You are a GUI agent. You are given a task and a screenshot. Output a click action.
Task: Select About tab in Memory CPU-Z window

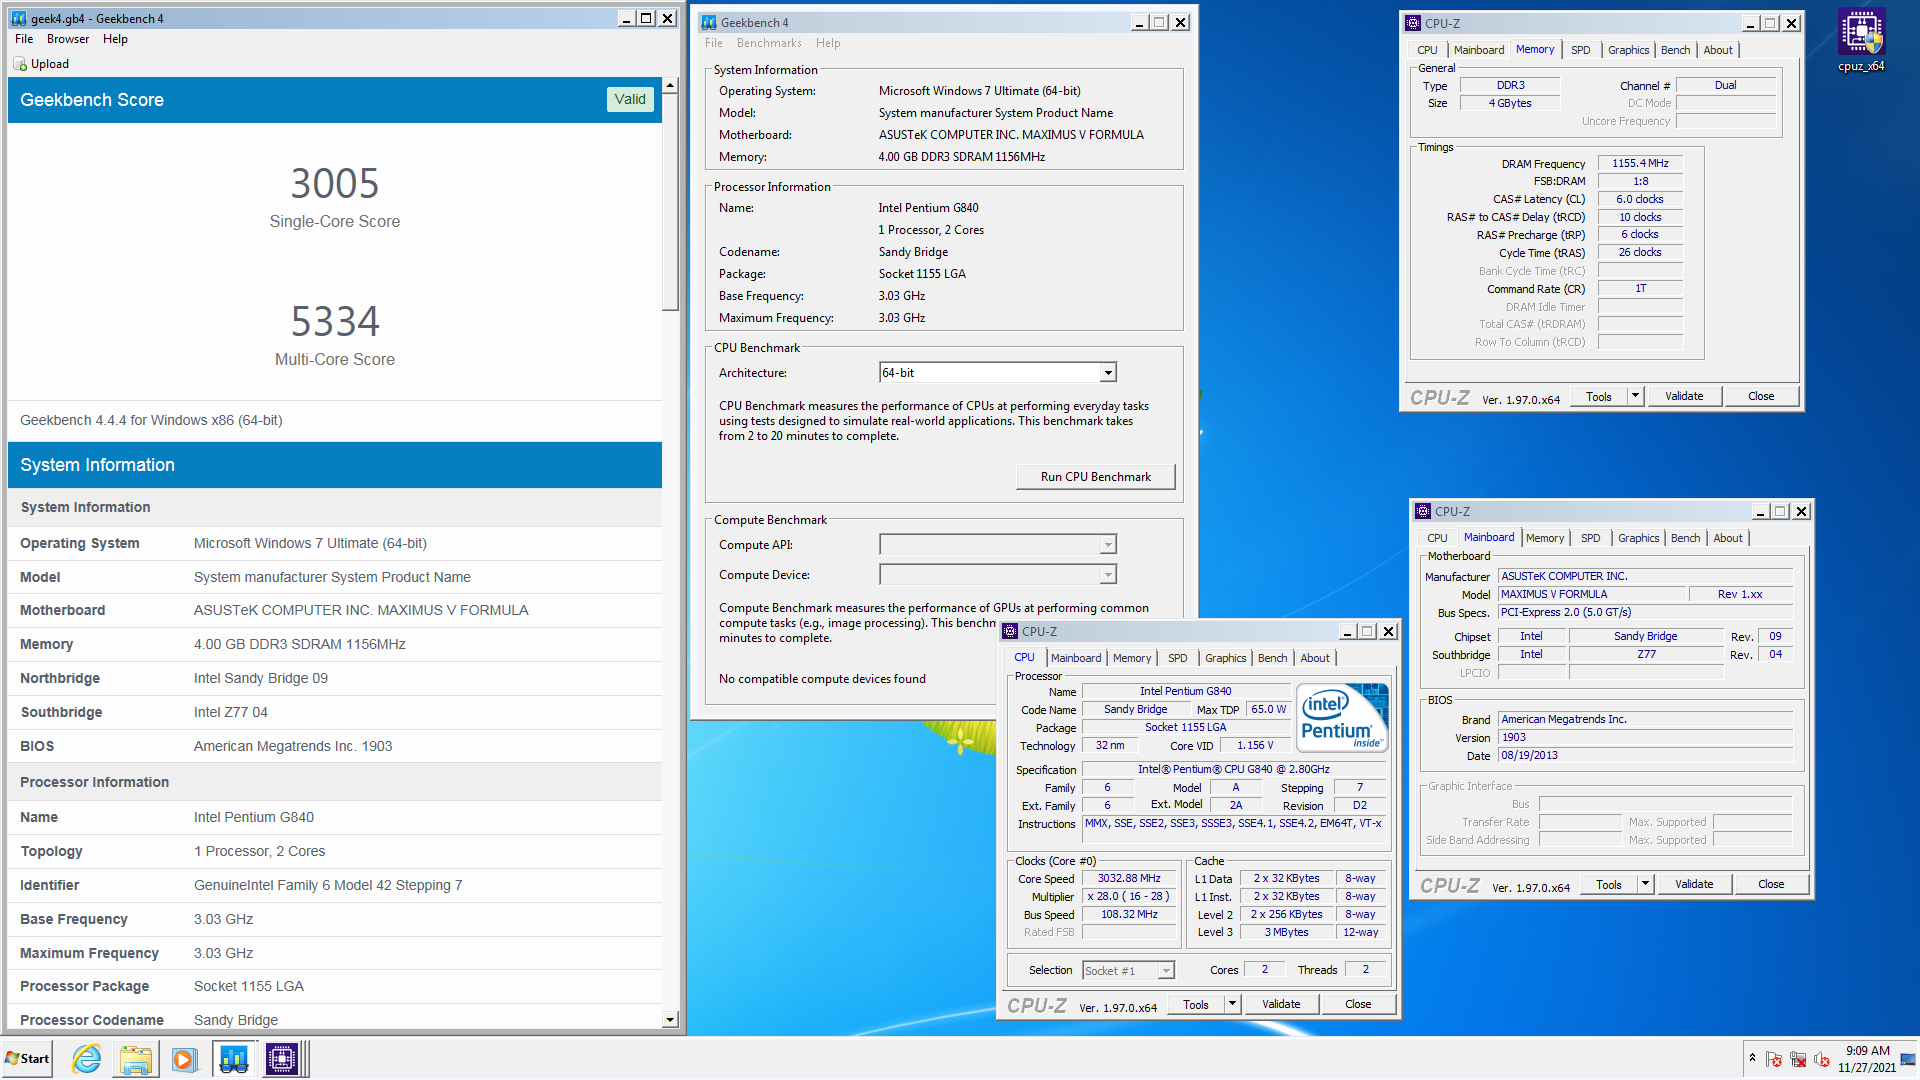click(x=1718, y=50)
